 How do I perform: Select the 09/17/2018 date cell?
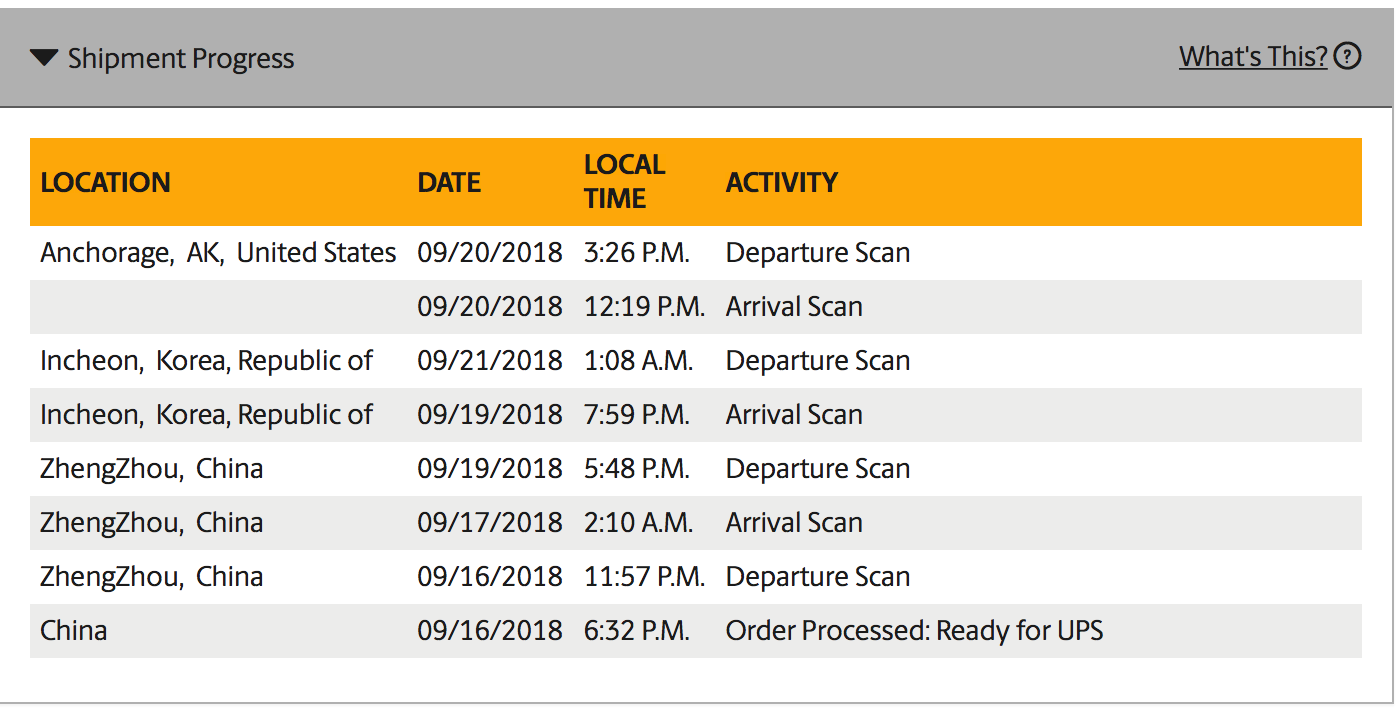coord(490,523)
